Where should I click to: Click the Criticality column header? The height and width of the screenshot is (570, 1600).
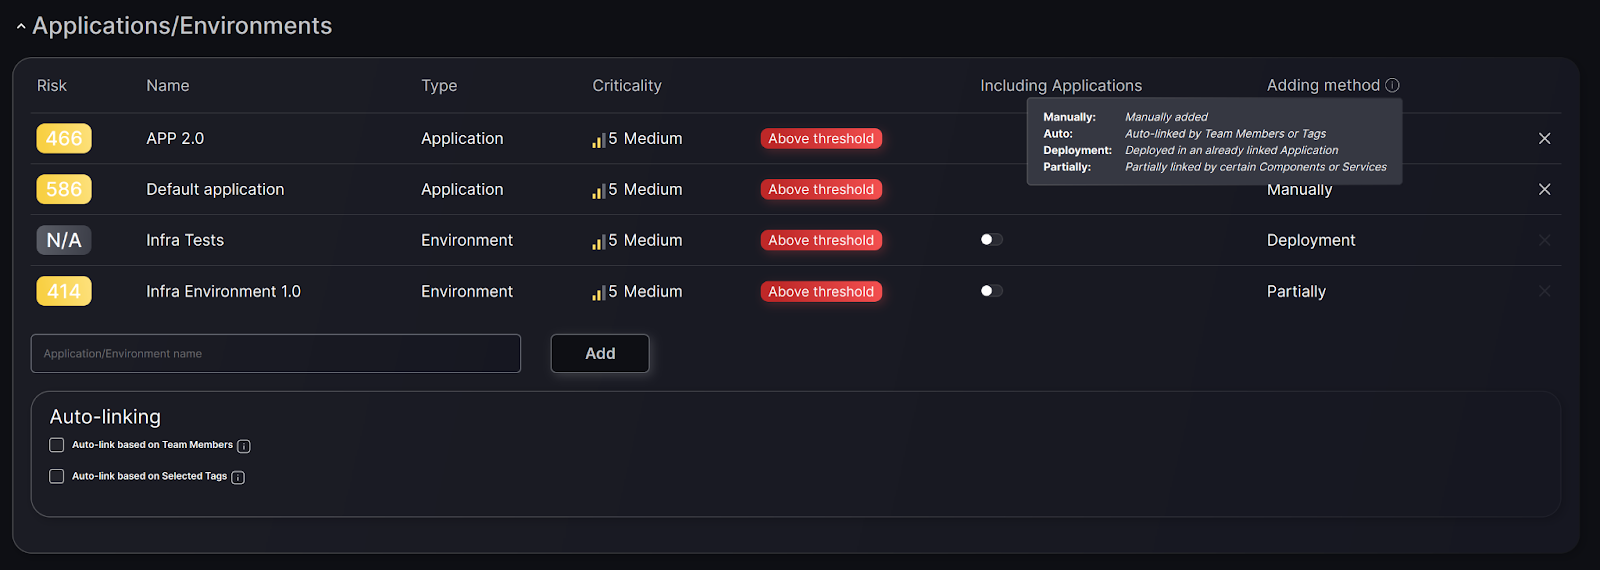point(627,86)
